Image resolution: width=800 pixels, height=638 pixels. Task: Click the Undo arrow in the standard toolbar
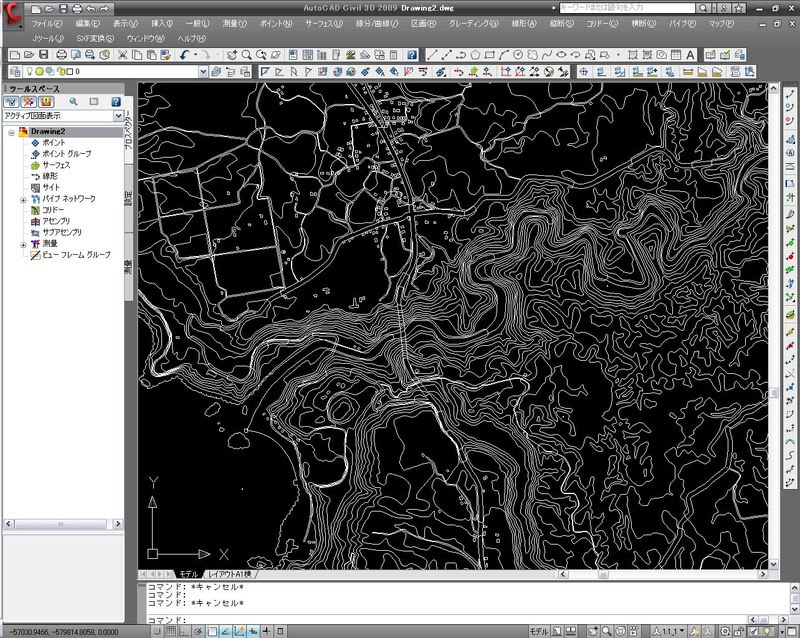pos(184,55)
